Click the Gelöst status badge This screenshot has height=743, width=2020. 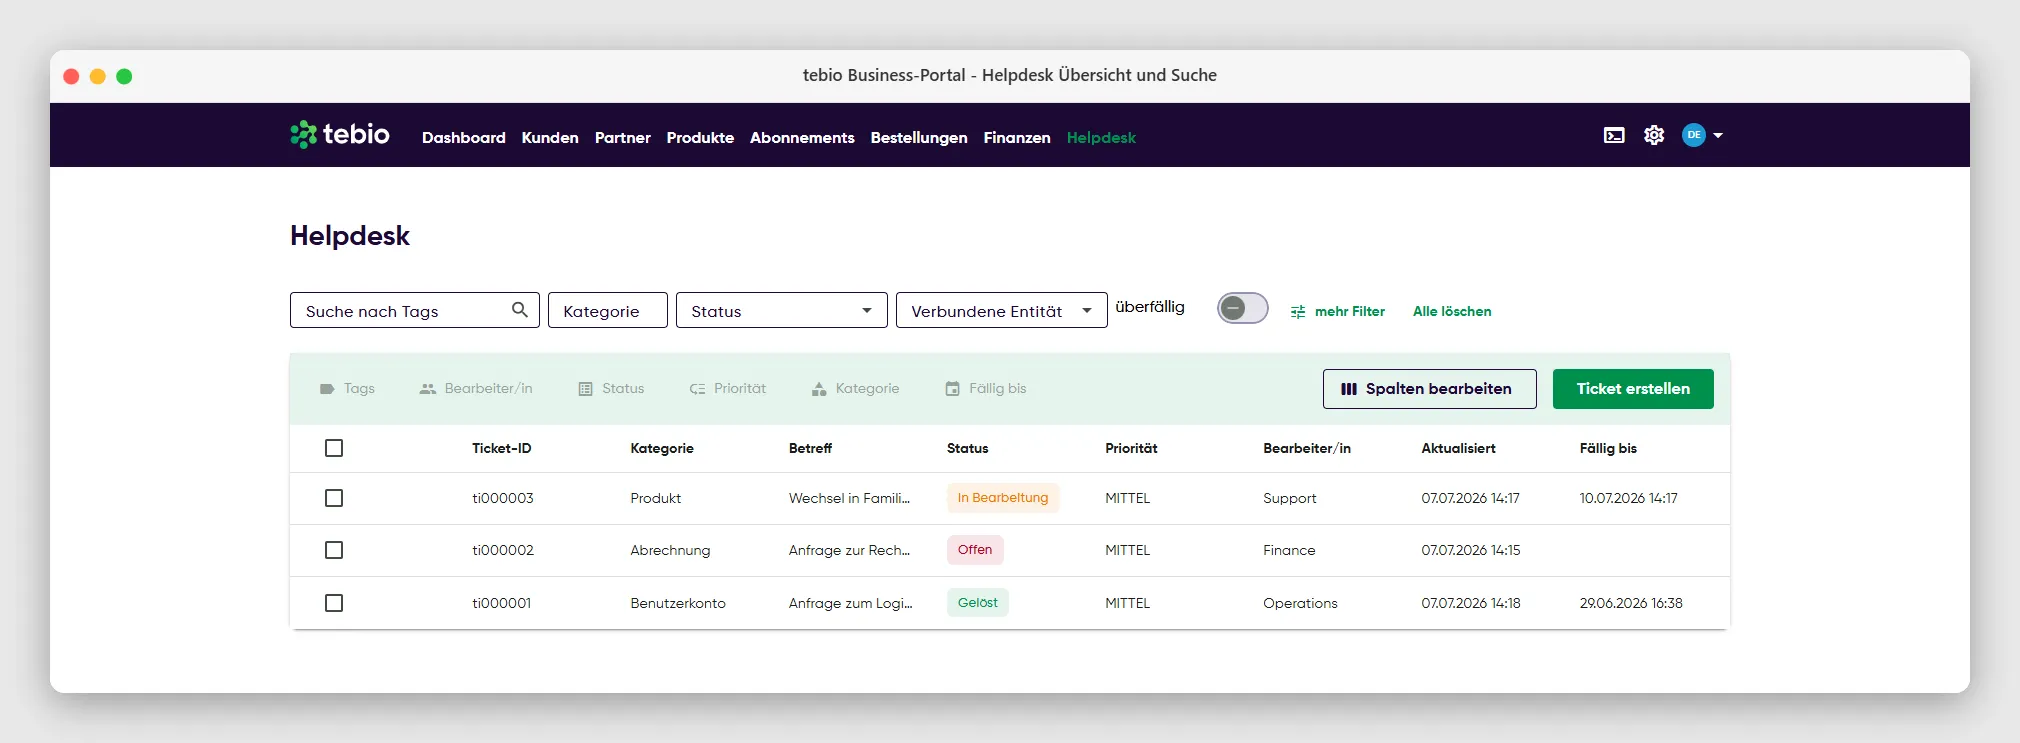[x=978, y=603]
